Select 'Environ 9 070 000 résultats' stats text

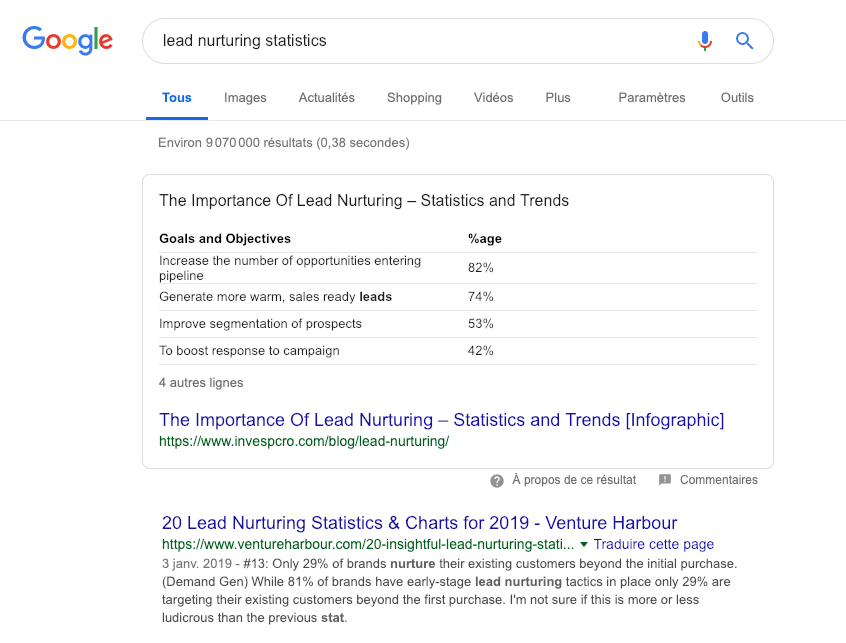click(284, 143)
